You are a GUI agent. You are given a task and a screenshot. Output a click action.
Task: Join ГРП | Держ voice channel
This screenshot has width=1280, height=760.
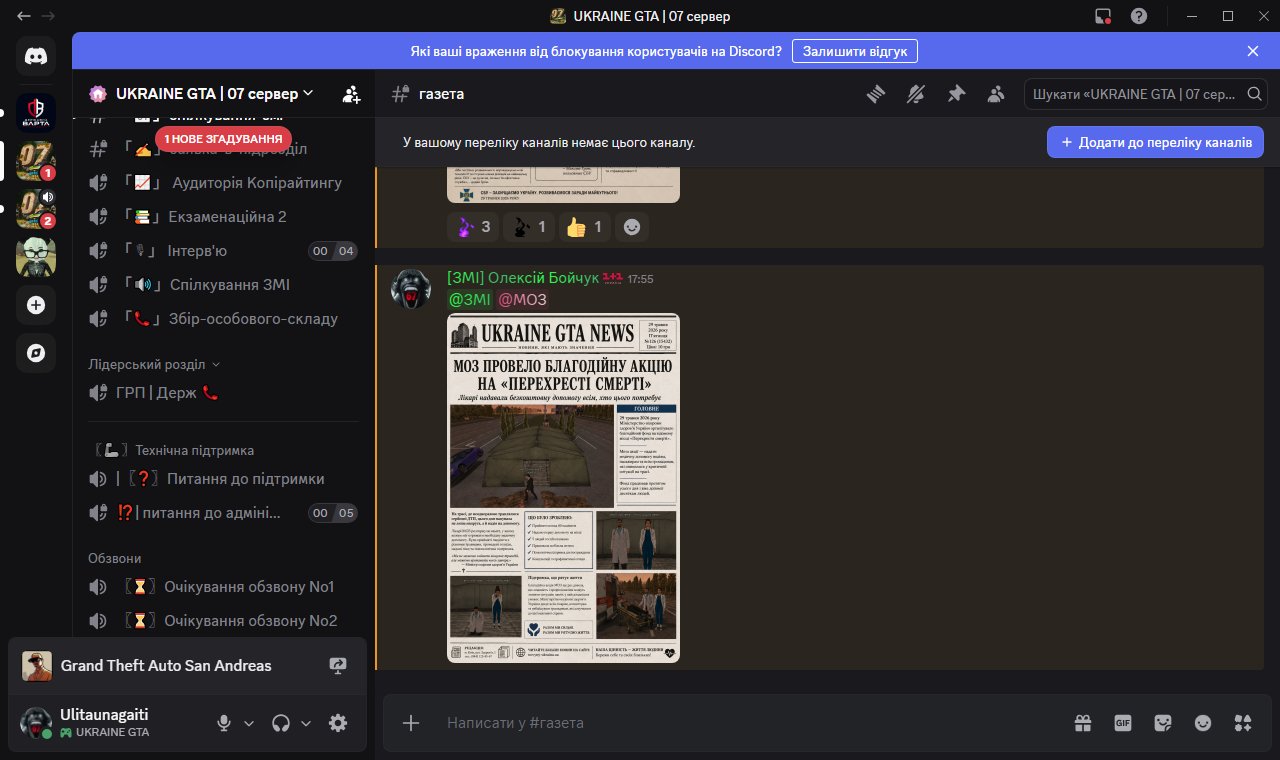coord(221,393)
